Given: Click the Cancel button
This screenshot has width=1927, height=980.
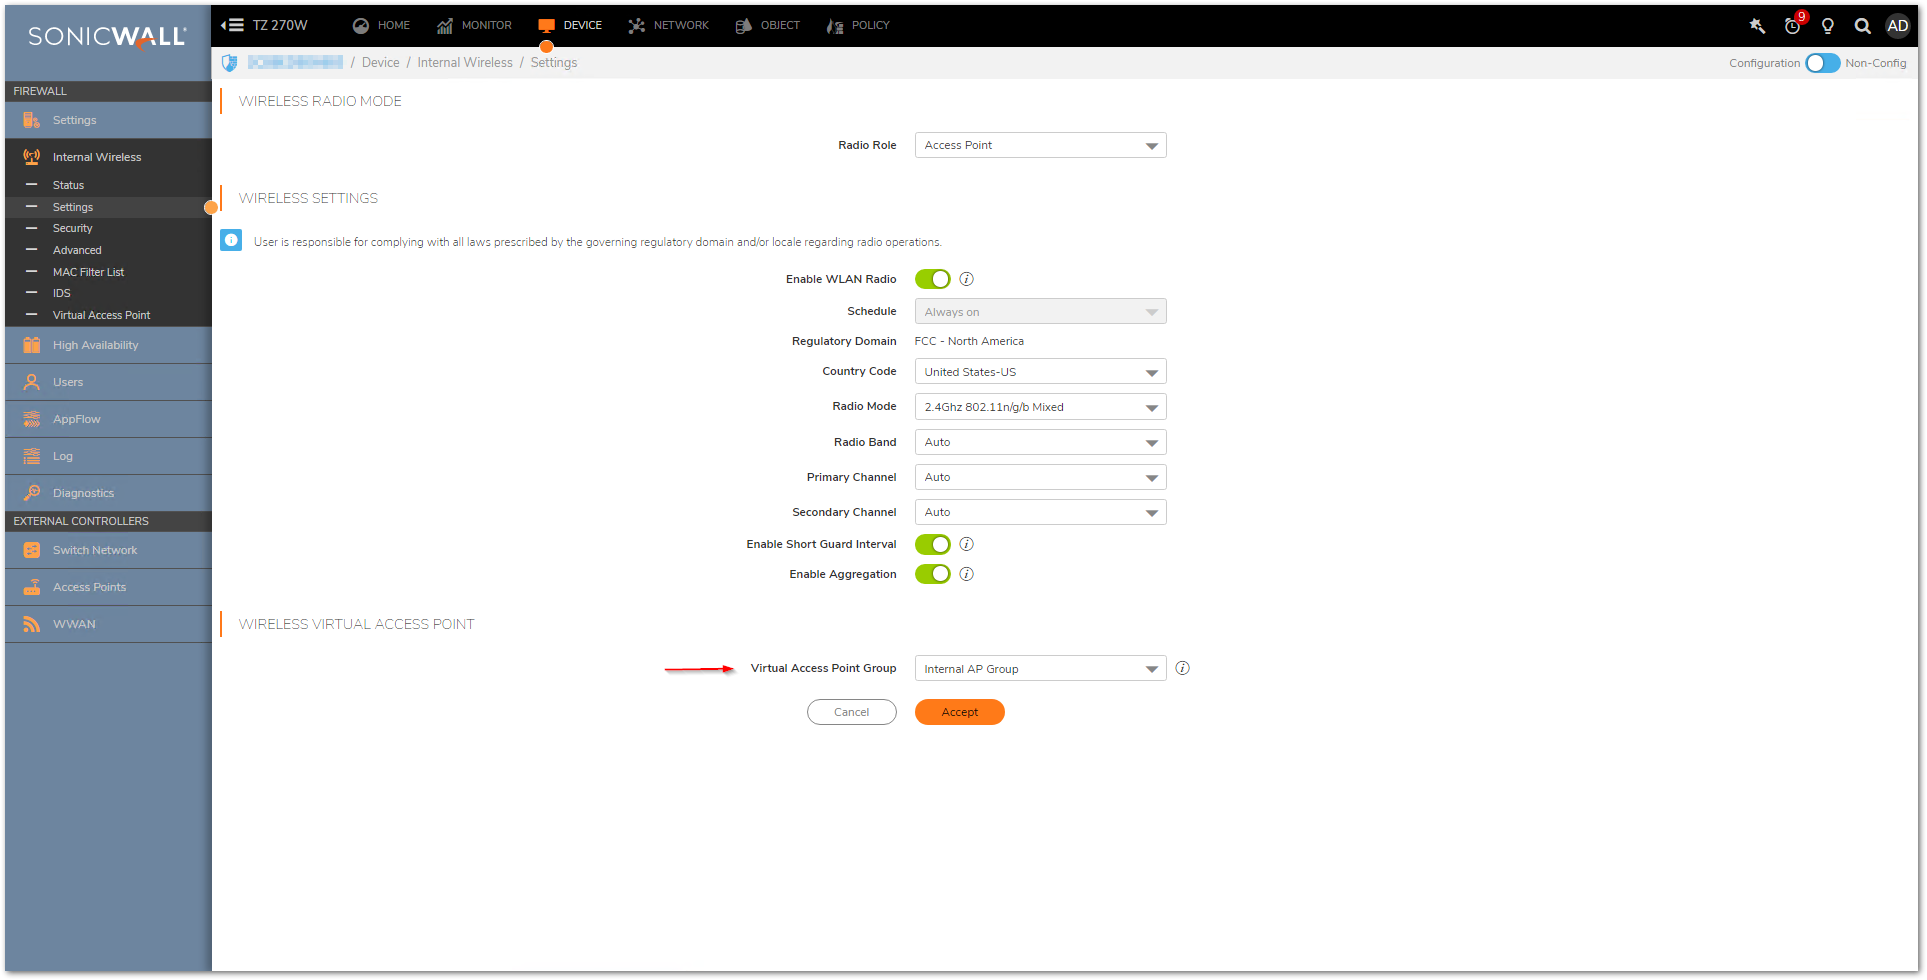Looking at the screenshot, I should pos(851,712).
